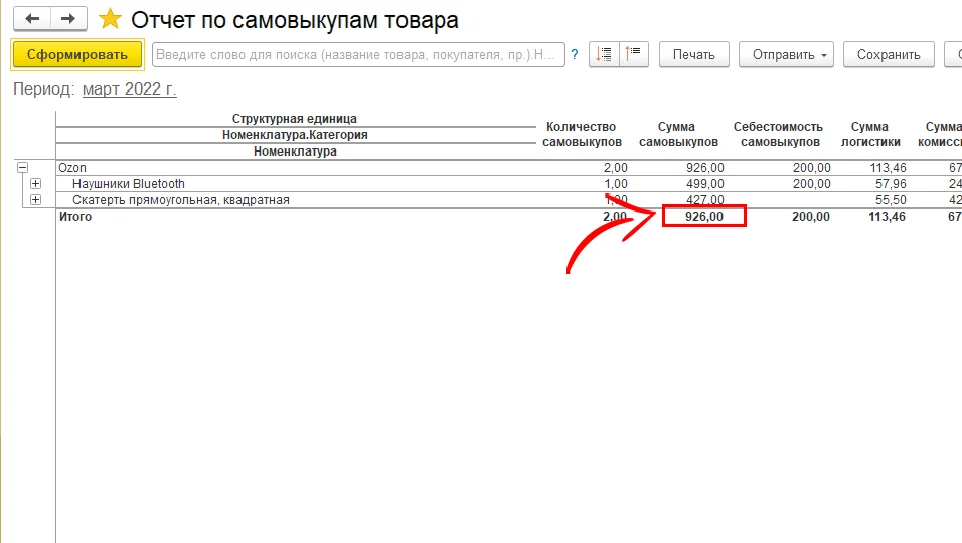Click the search help question mark
The image size is (962, 543).
point(575,55)
